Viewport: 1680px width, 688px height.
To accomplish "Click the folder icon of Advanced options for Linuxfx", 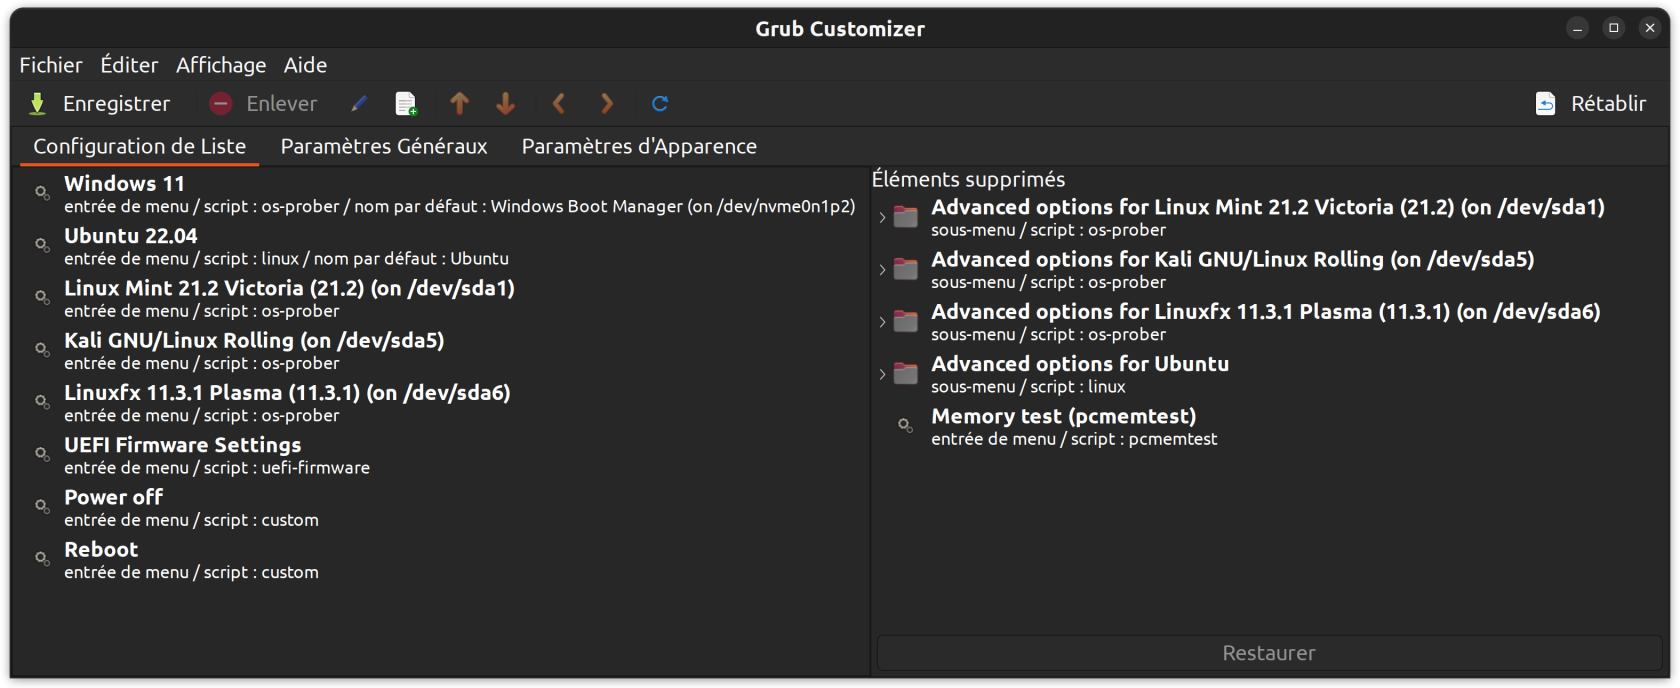I will (906, 322).
